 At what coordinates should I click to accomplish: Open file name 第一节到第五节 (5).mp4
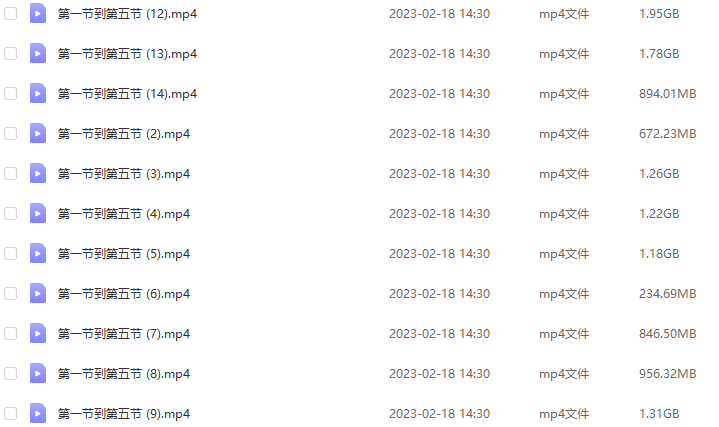click(x=124, y=254)
